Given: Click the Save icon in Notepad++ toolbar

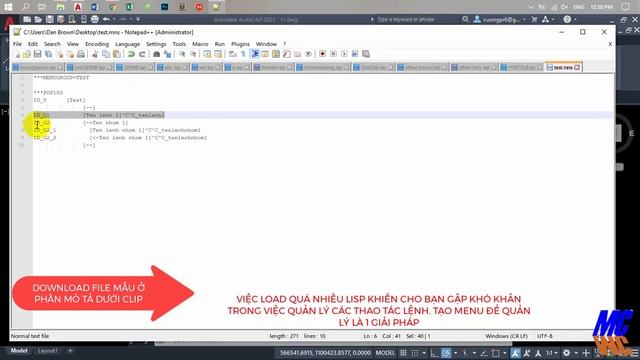Looking at the screenshot, I should click(x=38, y=54).
